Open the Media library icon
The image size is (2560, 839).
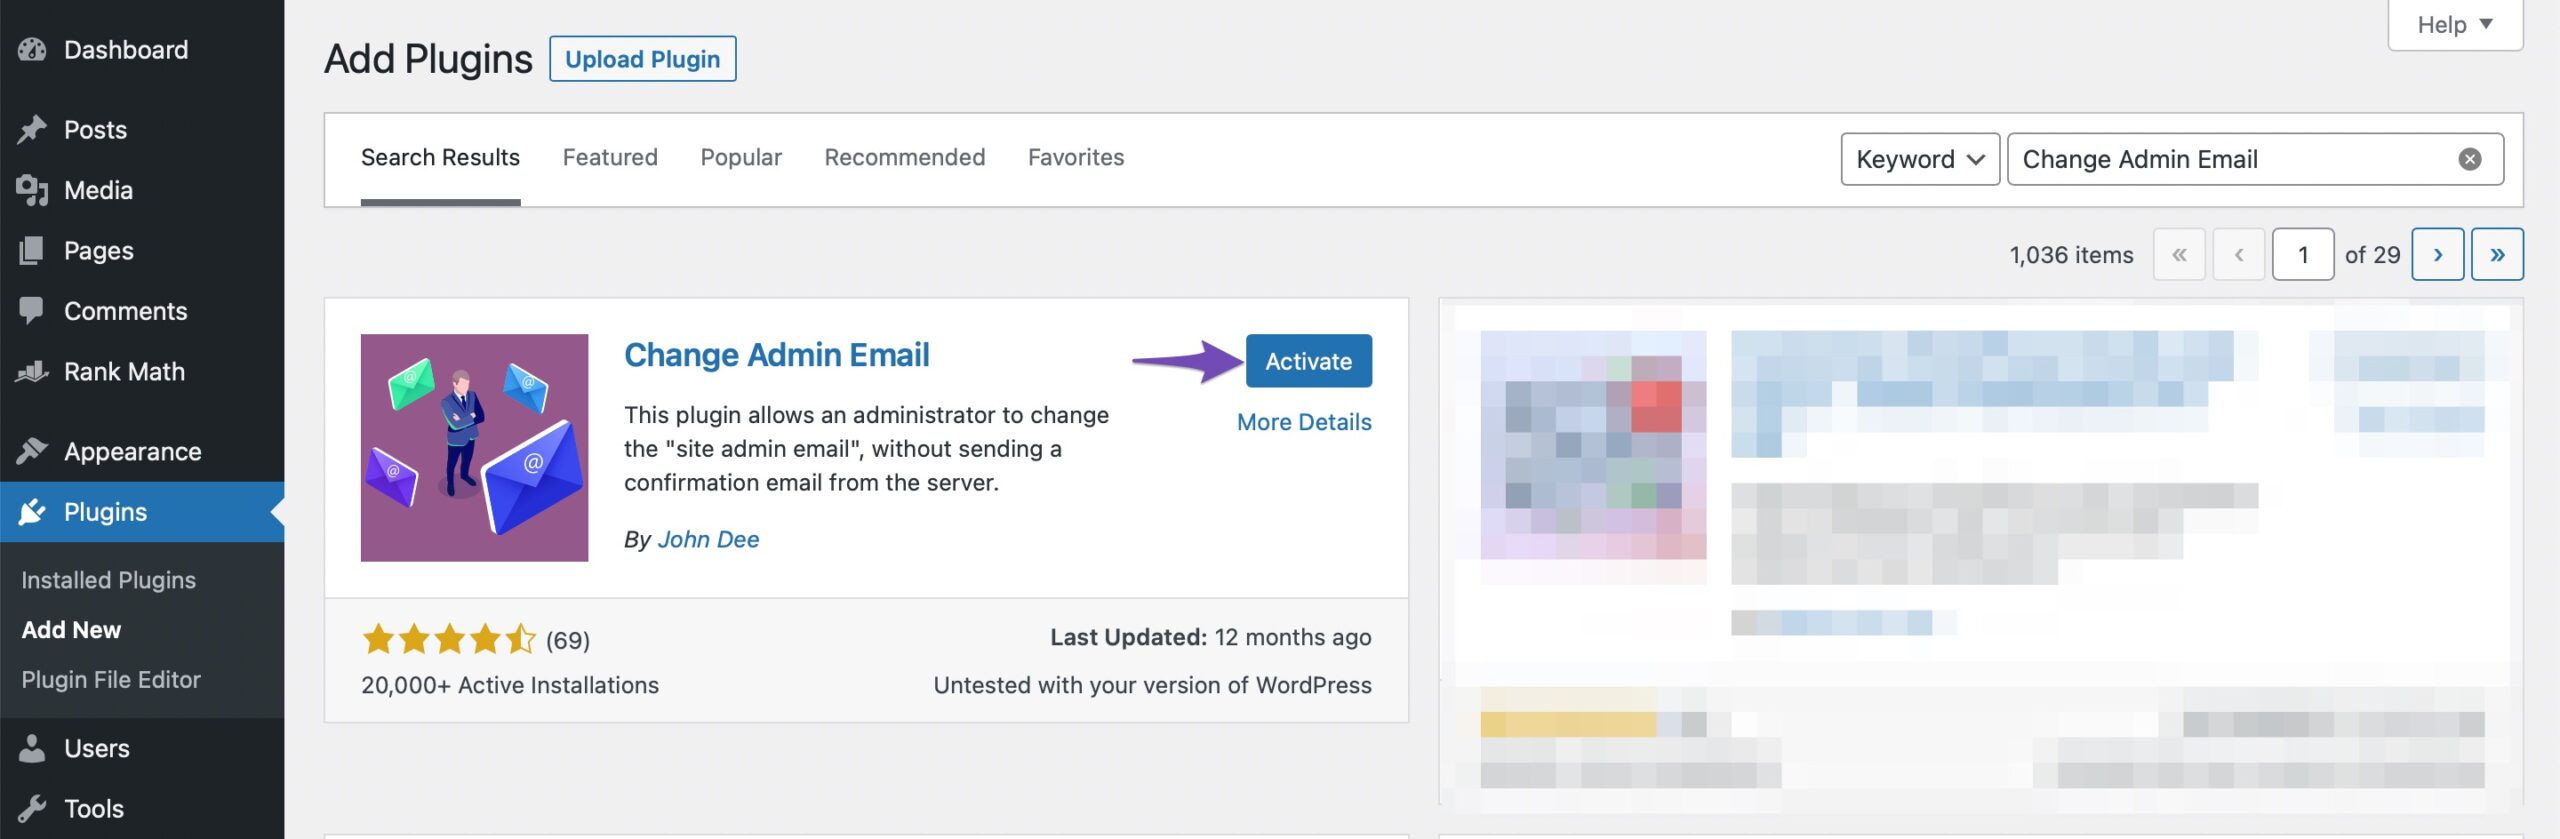click(33, 190)
